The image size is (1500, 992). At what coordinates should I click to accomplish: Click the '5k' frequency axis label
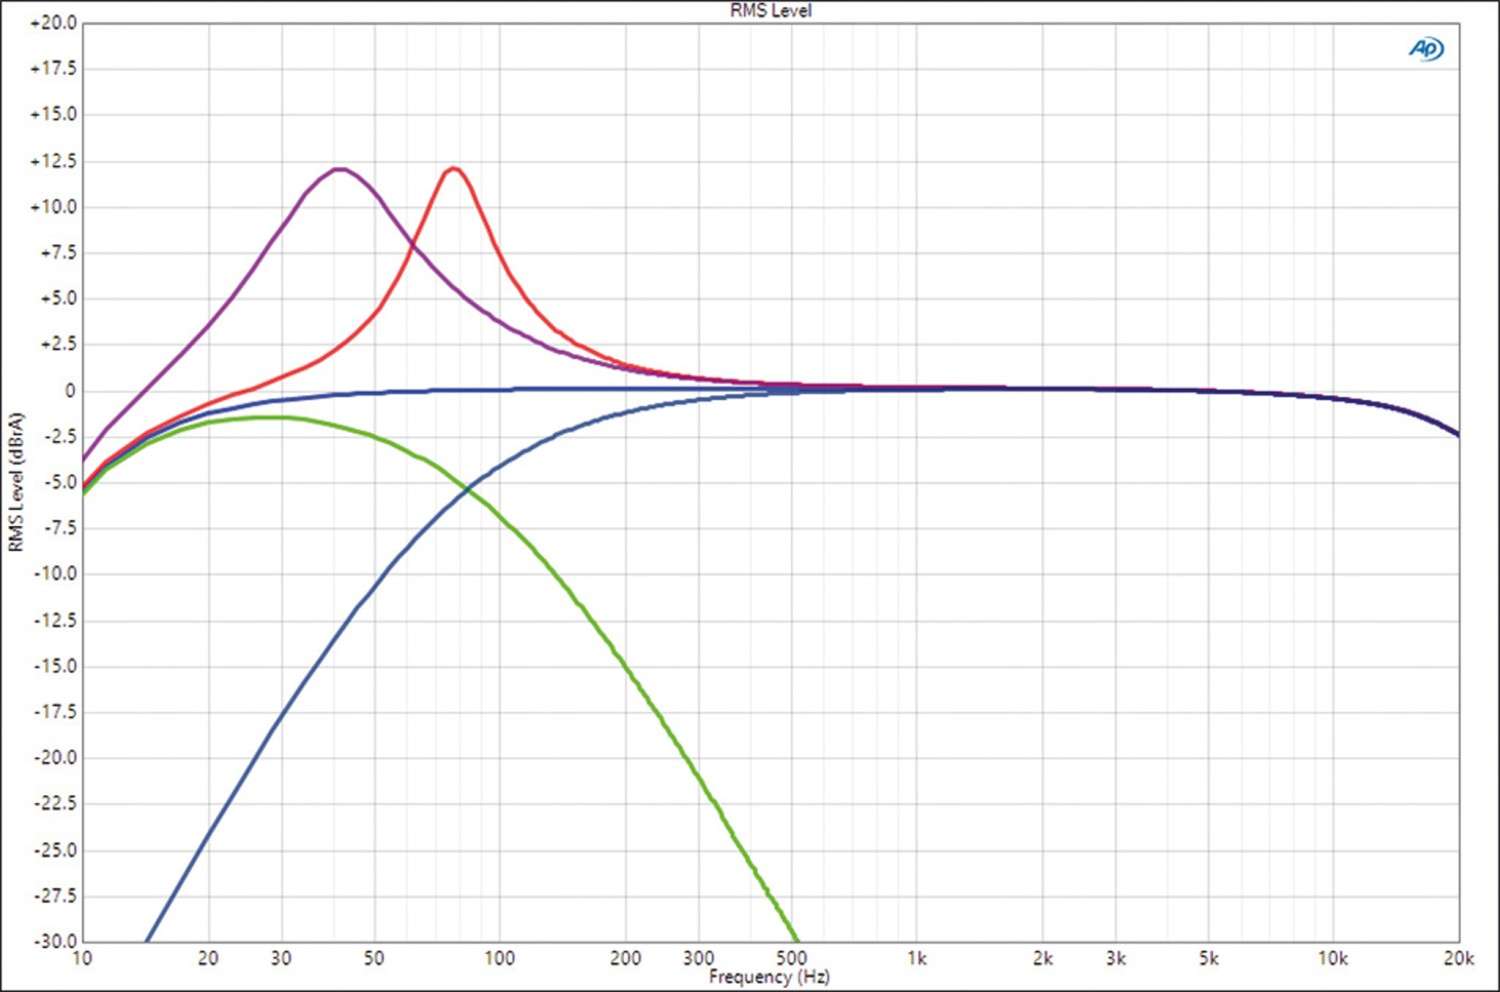pyautogui.click(x=1209, y=958)
